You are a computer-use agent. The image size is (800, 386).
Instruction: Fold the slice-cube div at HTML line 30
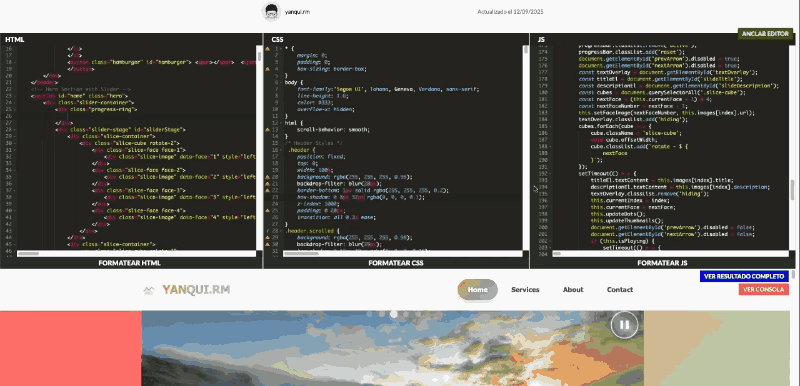click(x=15, y=143)
